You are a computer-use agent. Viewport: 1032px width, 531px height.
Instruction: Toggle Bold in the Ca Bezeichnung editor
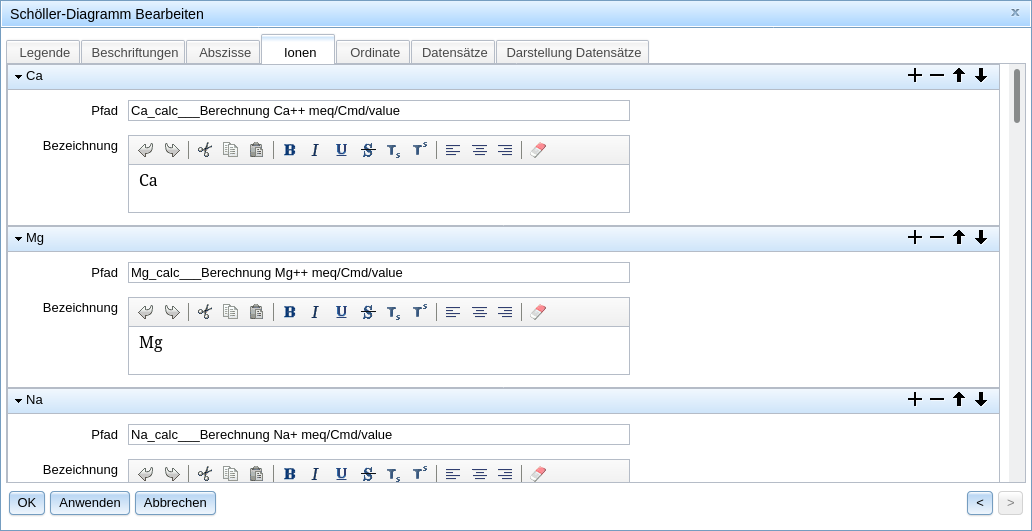tap(290, 150)
